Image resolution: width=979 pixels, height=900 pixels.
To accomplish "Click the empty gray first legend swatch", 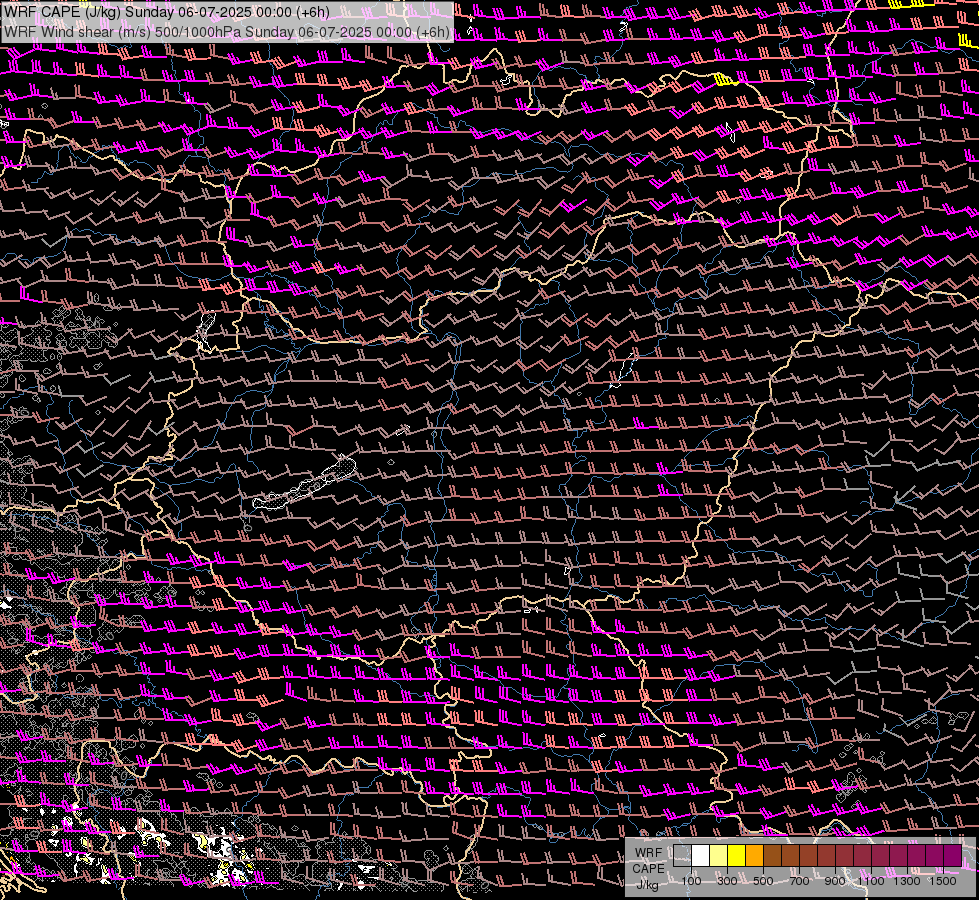I will point(682,855).
